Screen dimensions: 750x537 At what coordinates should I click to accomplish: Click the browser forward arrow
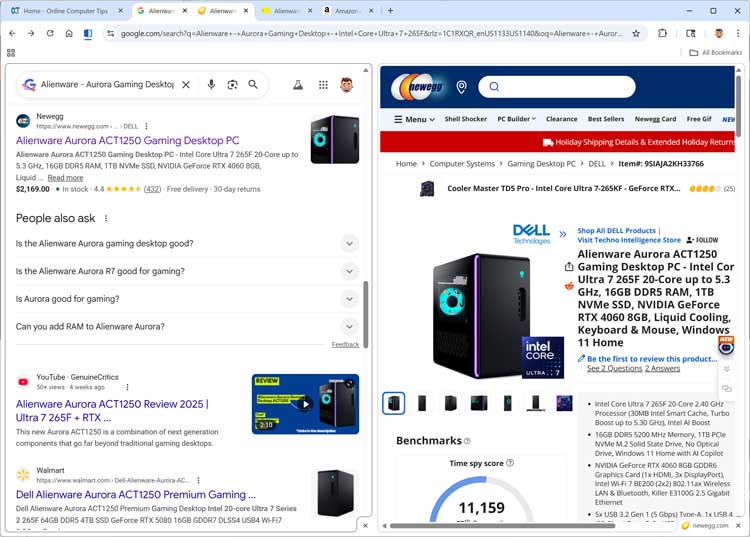[31, 33]
